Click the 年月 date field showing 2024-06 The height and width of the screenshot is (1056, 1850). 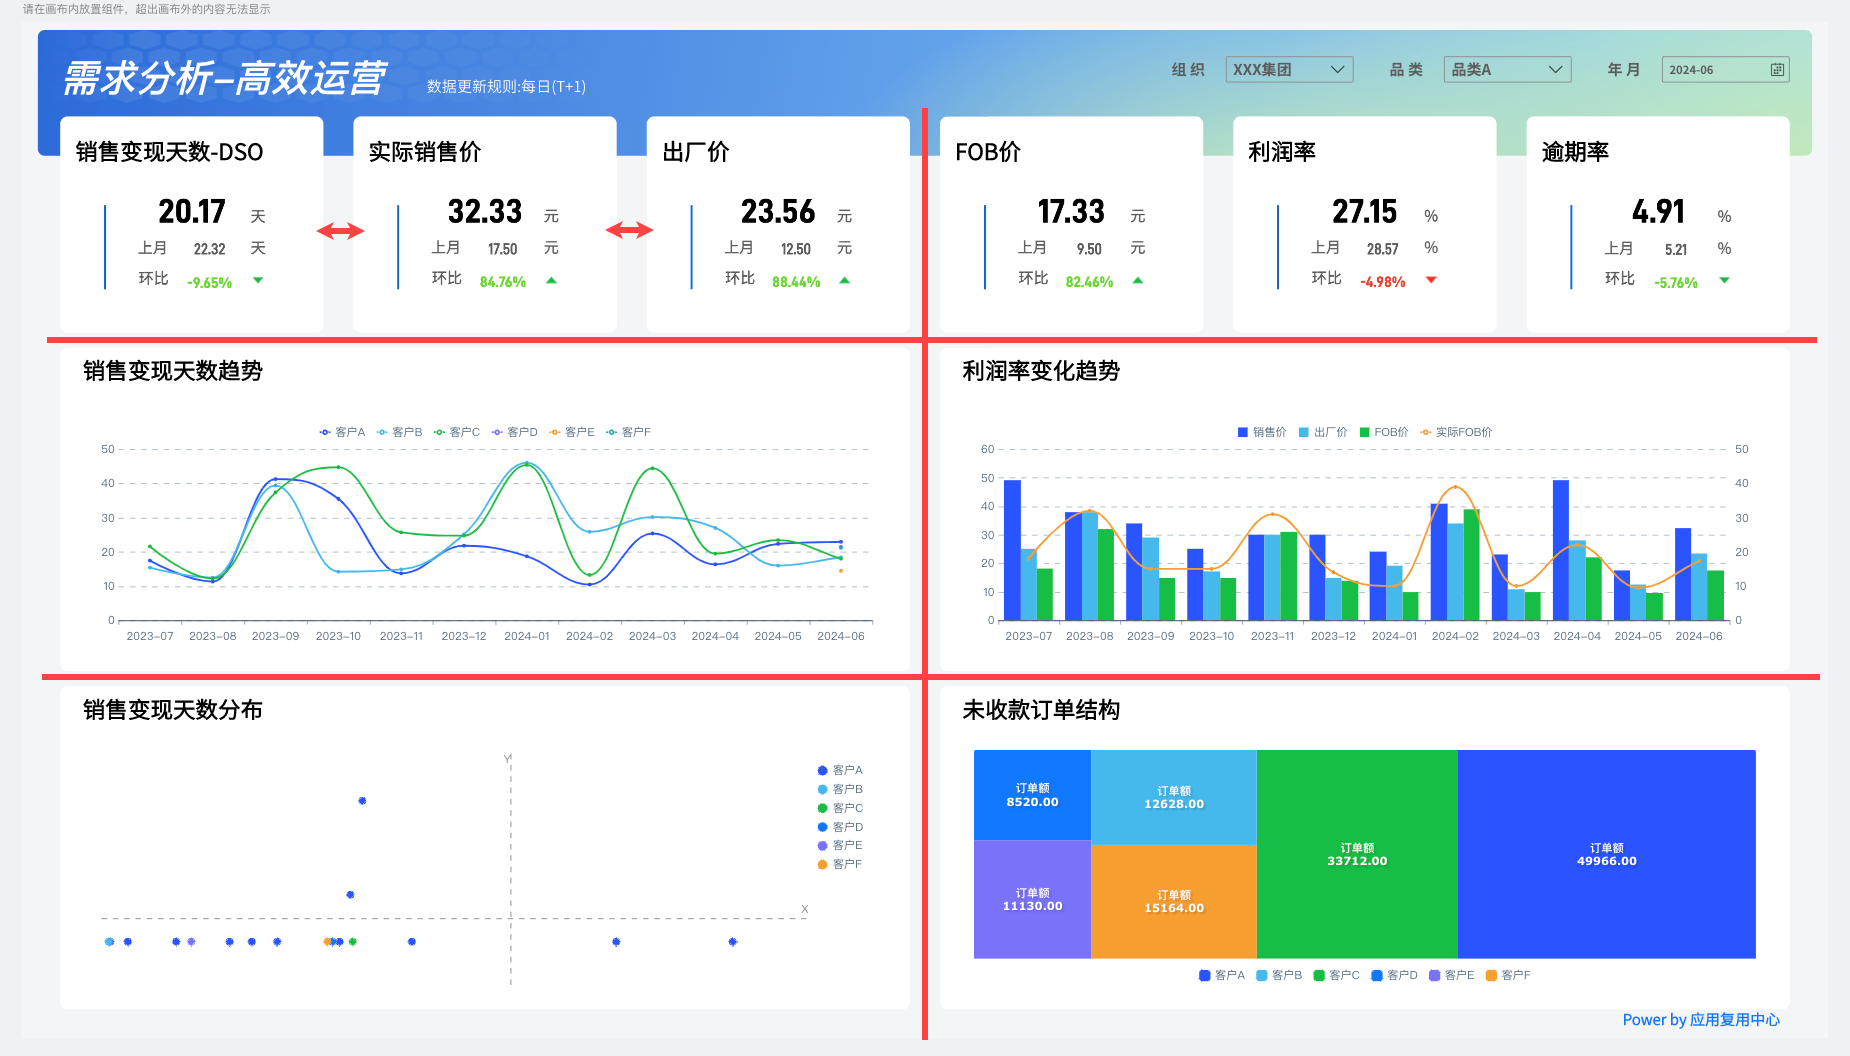tap(1725, 70)
